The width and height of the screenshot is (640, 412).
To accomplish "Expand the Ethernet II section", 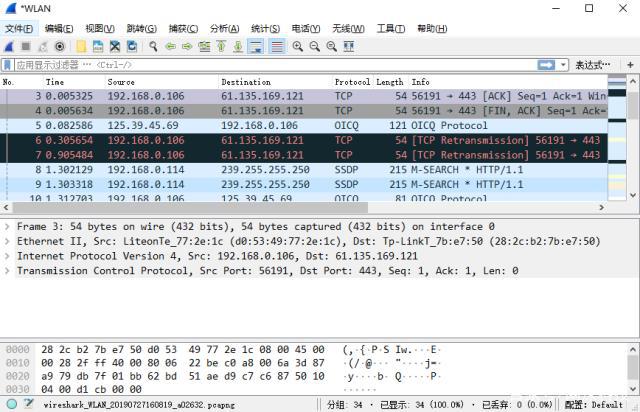I will coord(9,241).
